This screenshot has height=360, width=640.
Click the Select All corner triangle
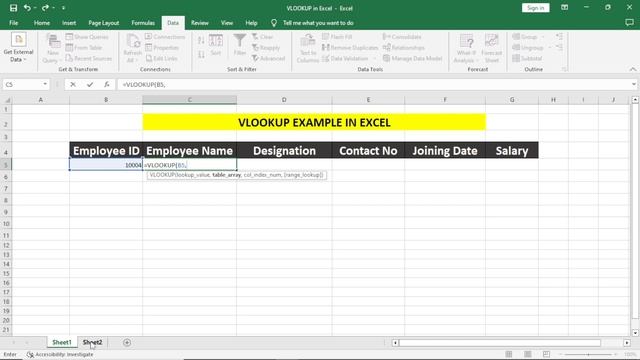click(6, 100)
